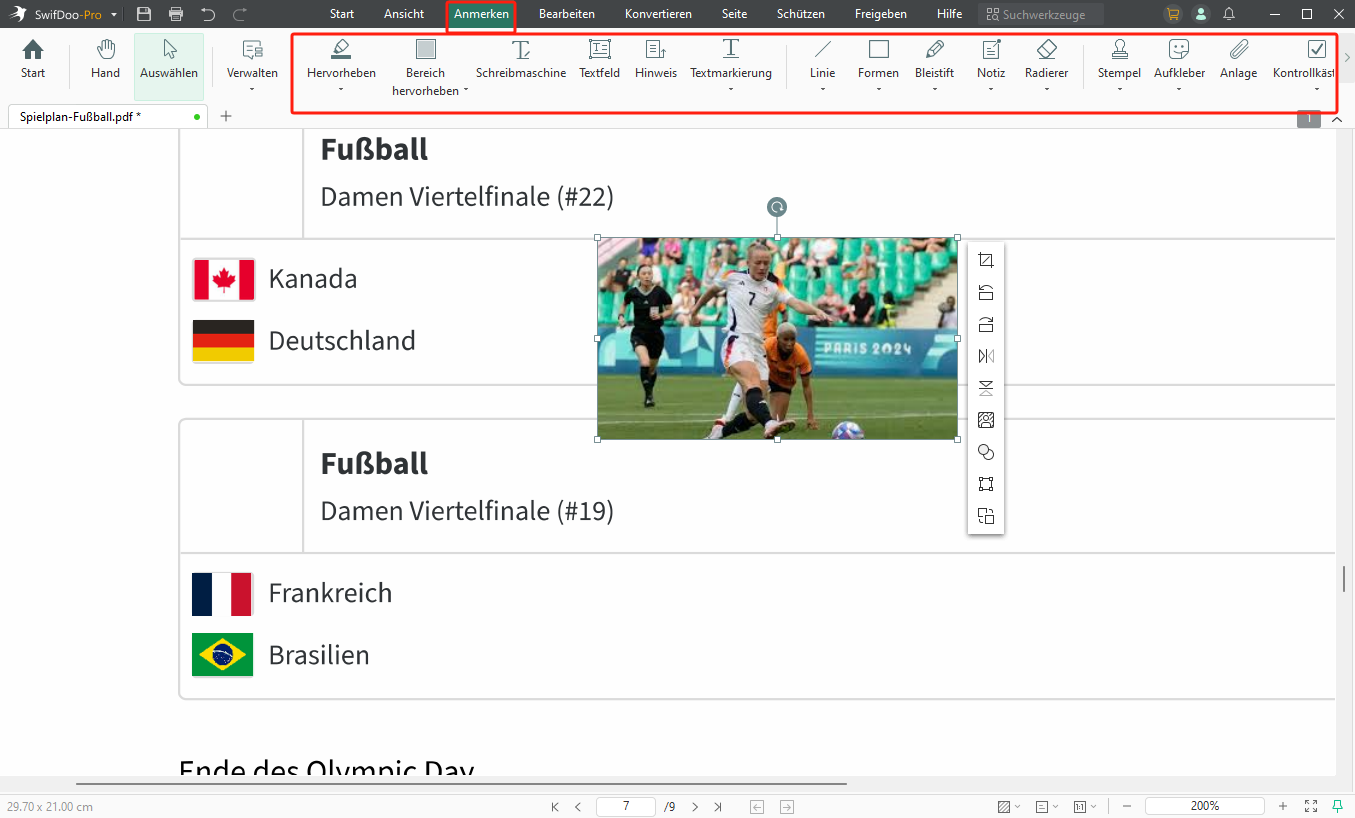Expand the Aufkleber sticker dropdown

pos(1179,90)
